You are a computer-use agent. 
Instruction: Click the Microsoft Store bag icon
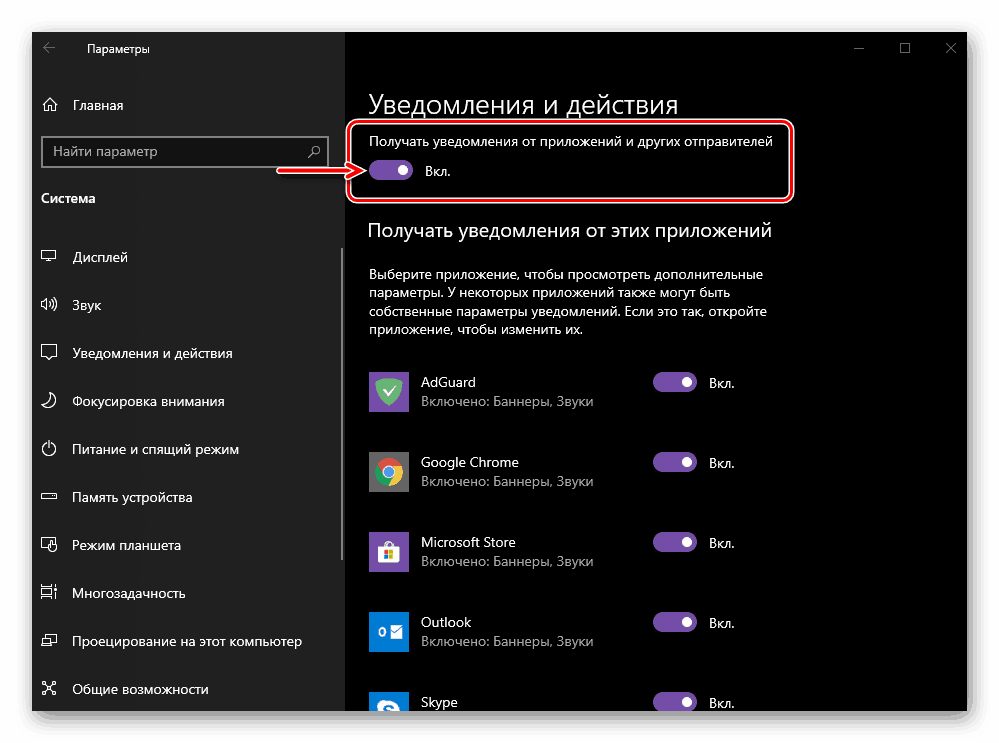pyautogui.click(x=389, y=552)
